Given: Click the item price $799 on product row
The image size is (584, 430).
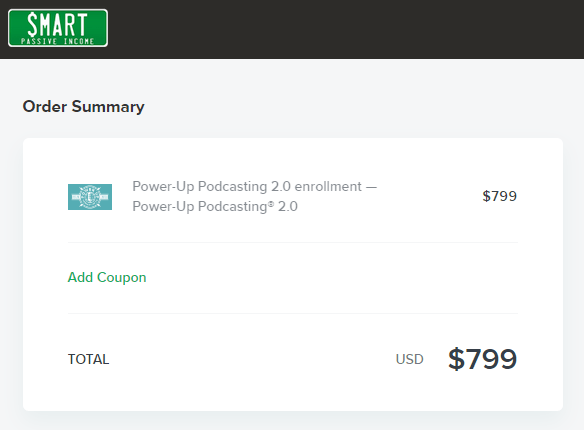Looking at the screenshot, I should (x=499, y=196).
